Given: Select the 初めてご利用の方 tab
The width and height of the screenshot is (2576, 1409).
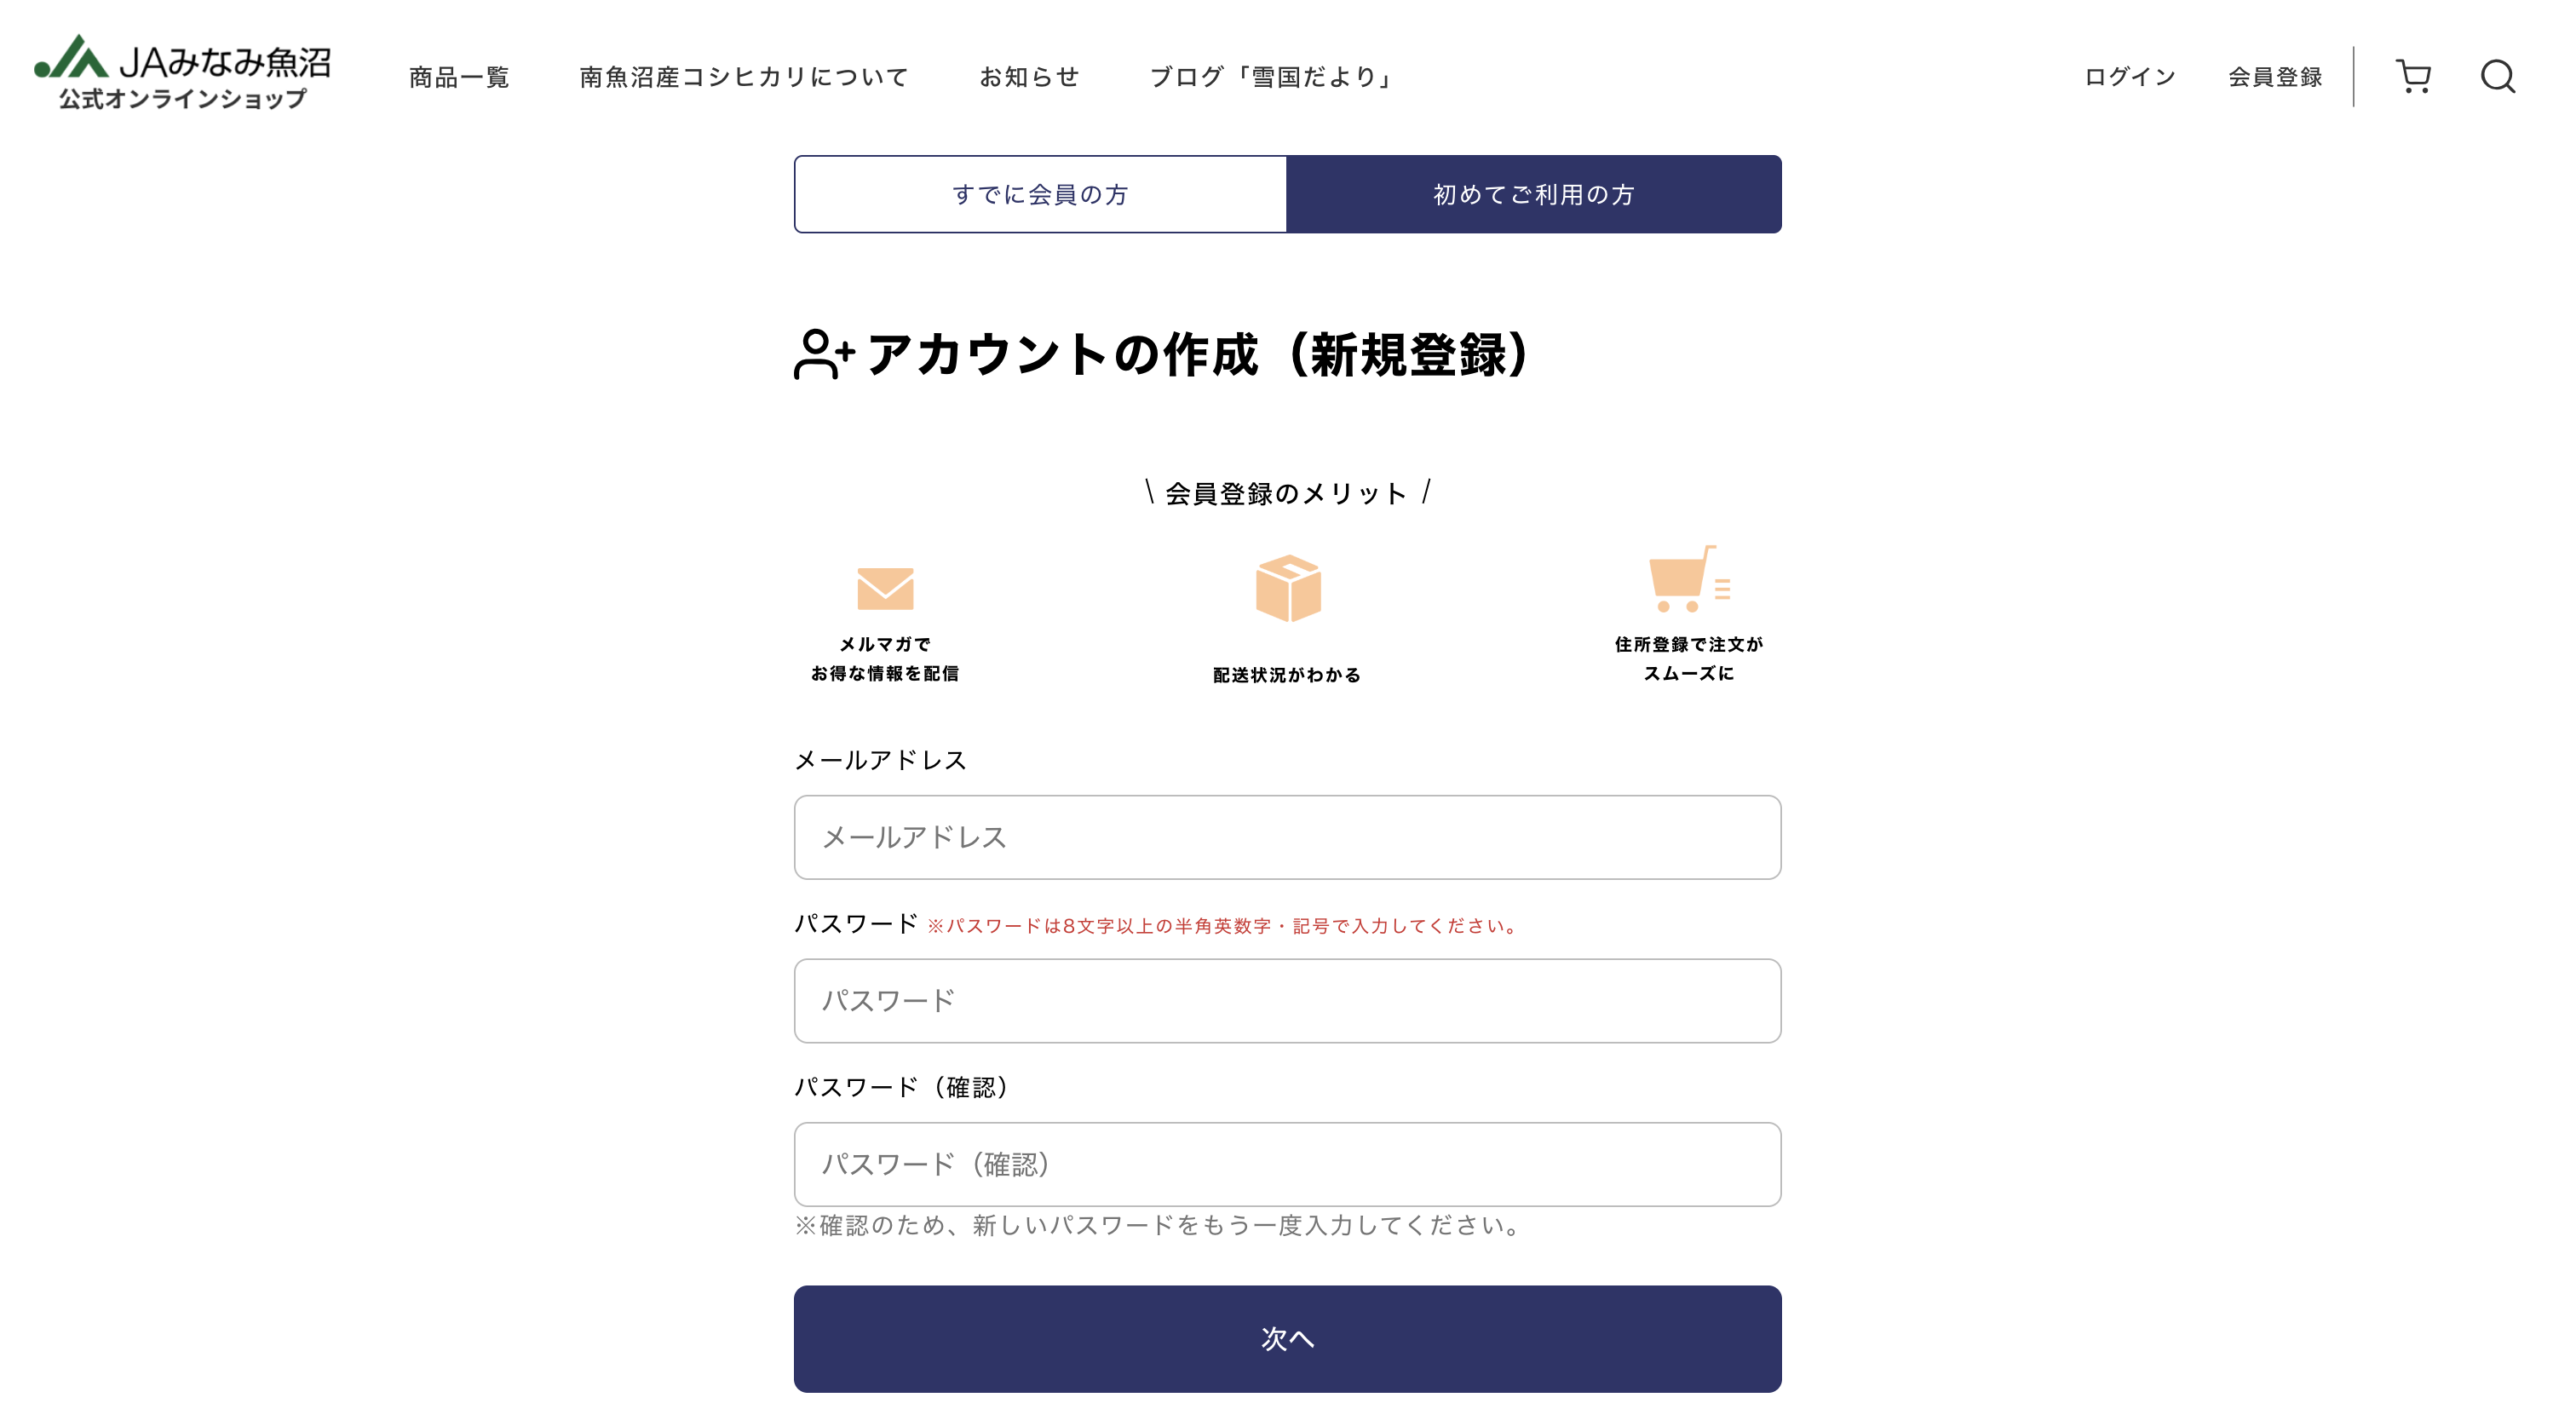Looking at the screenshot, I should [1533, 195].
